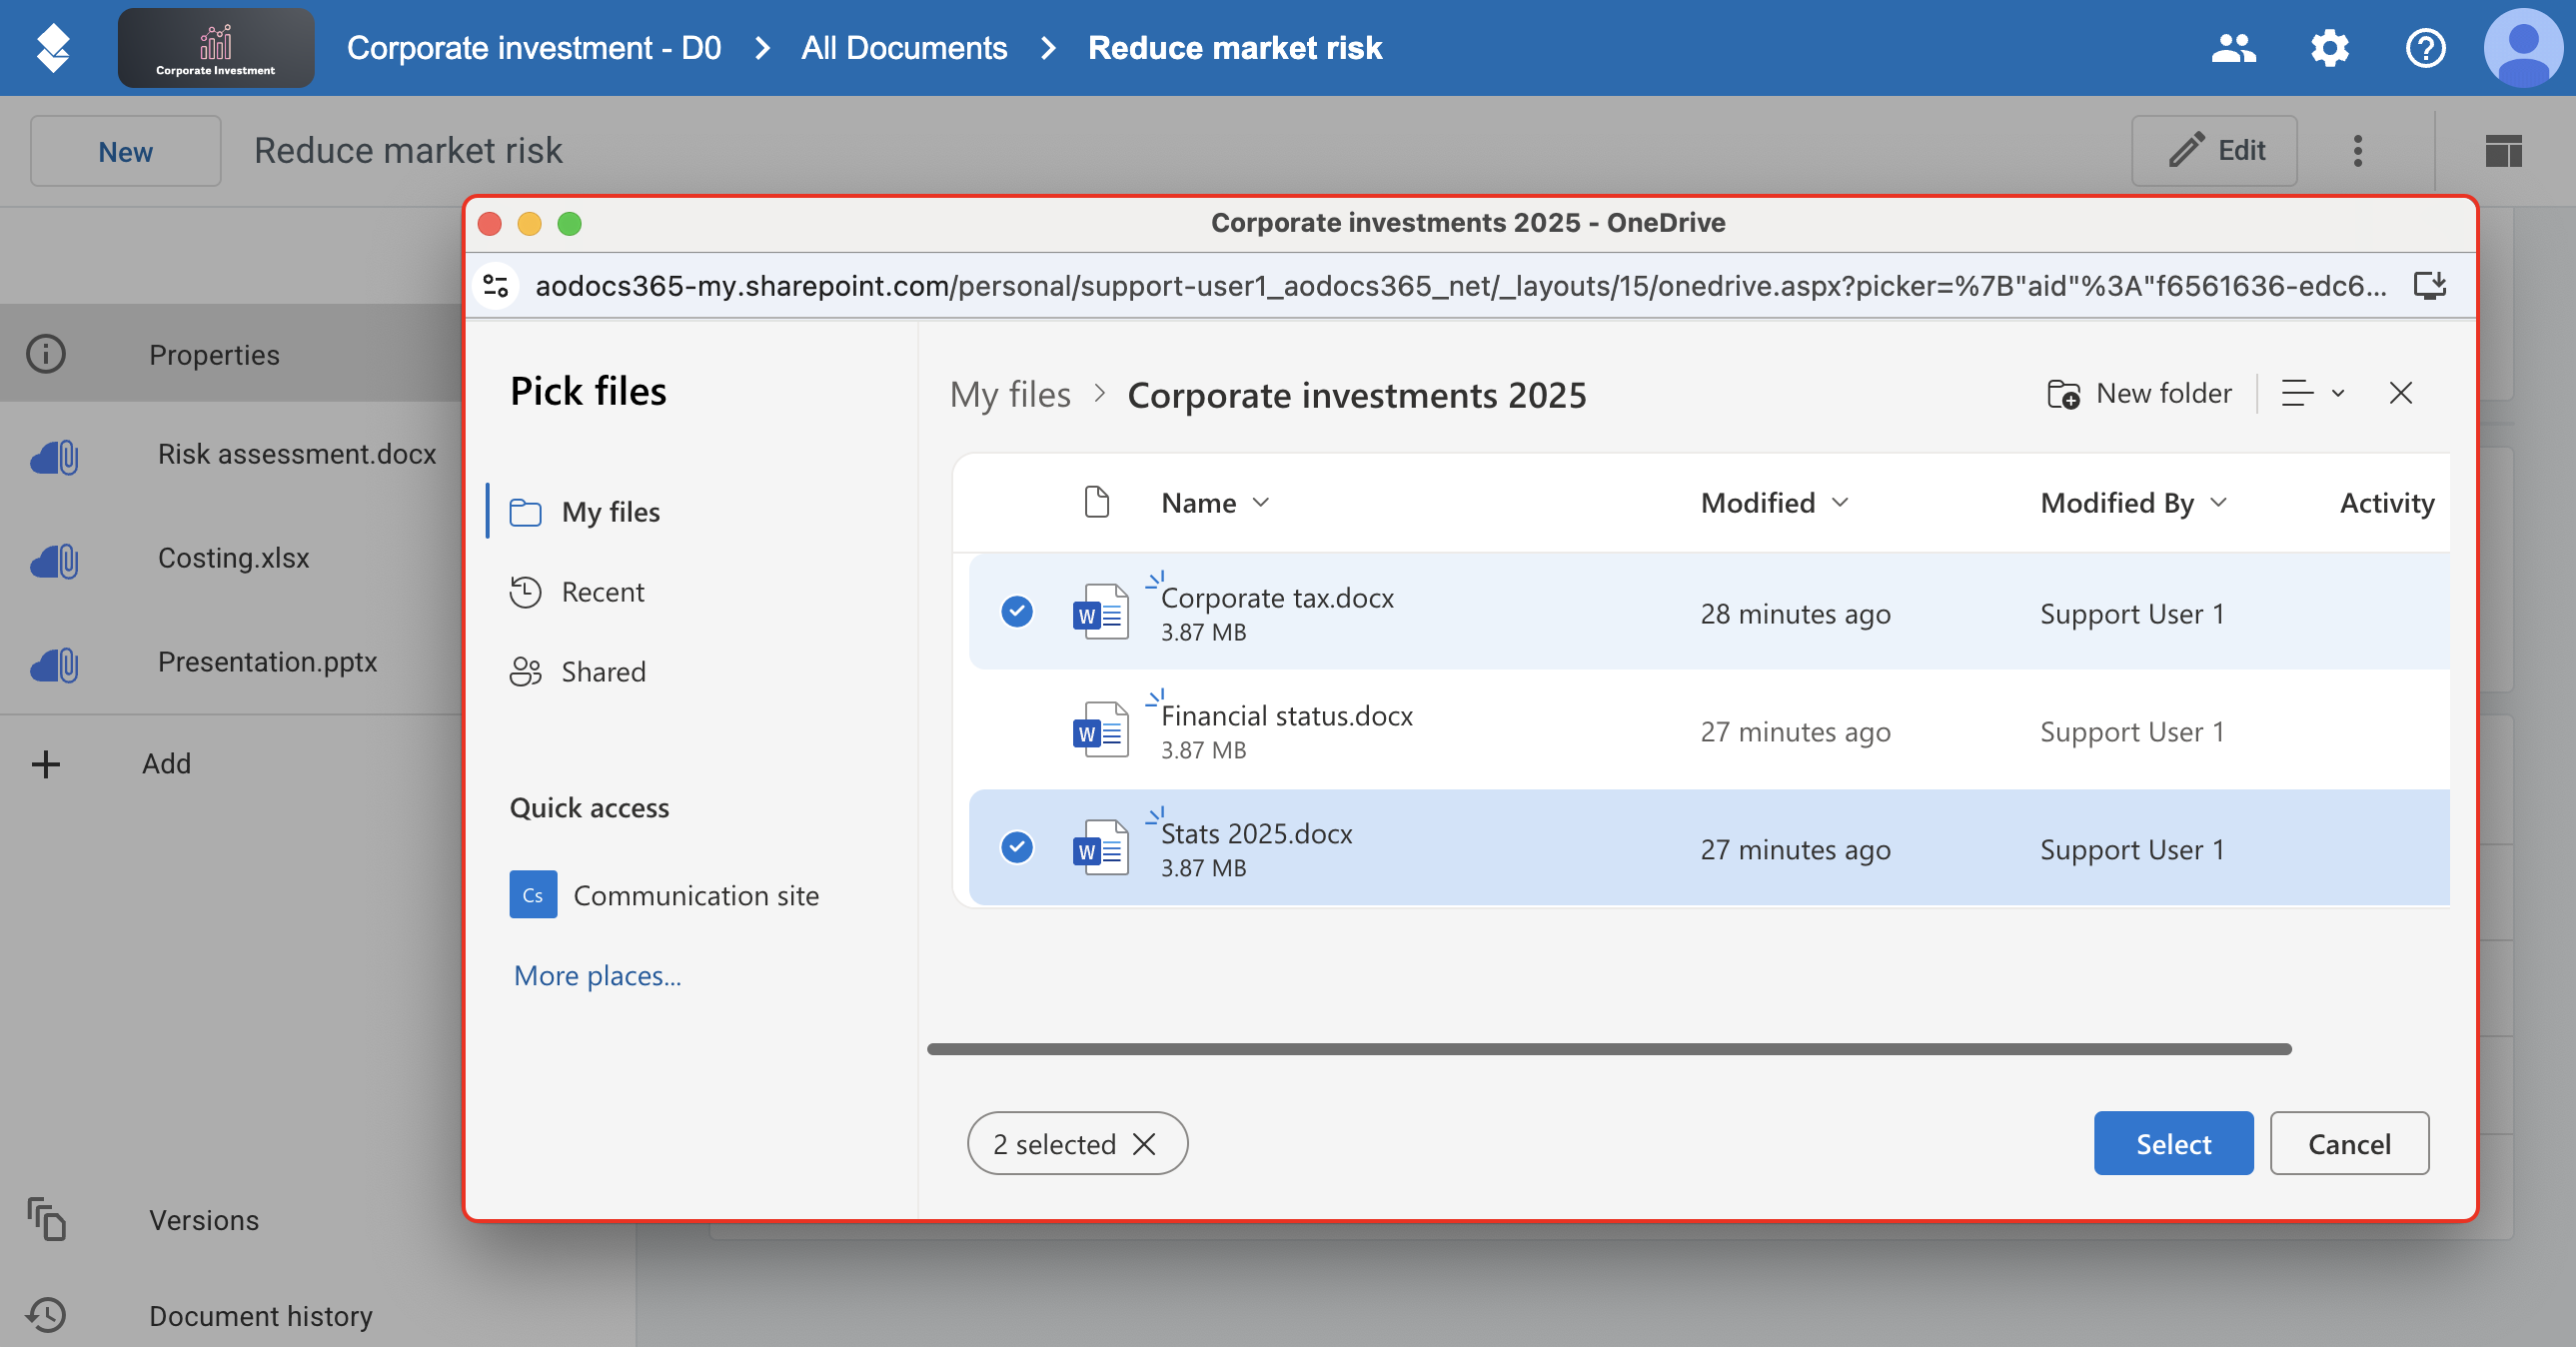Uncheck the Stats 2025.docx checkbox
The width and height of the screenshot is (2576, 1347).
[x=1017, y=848]
